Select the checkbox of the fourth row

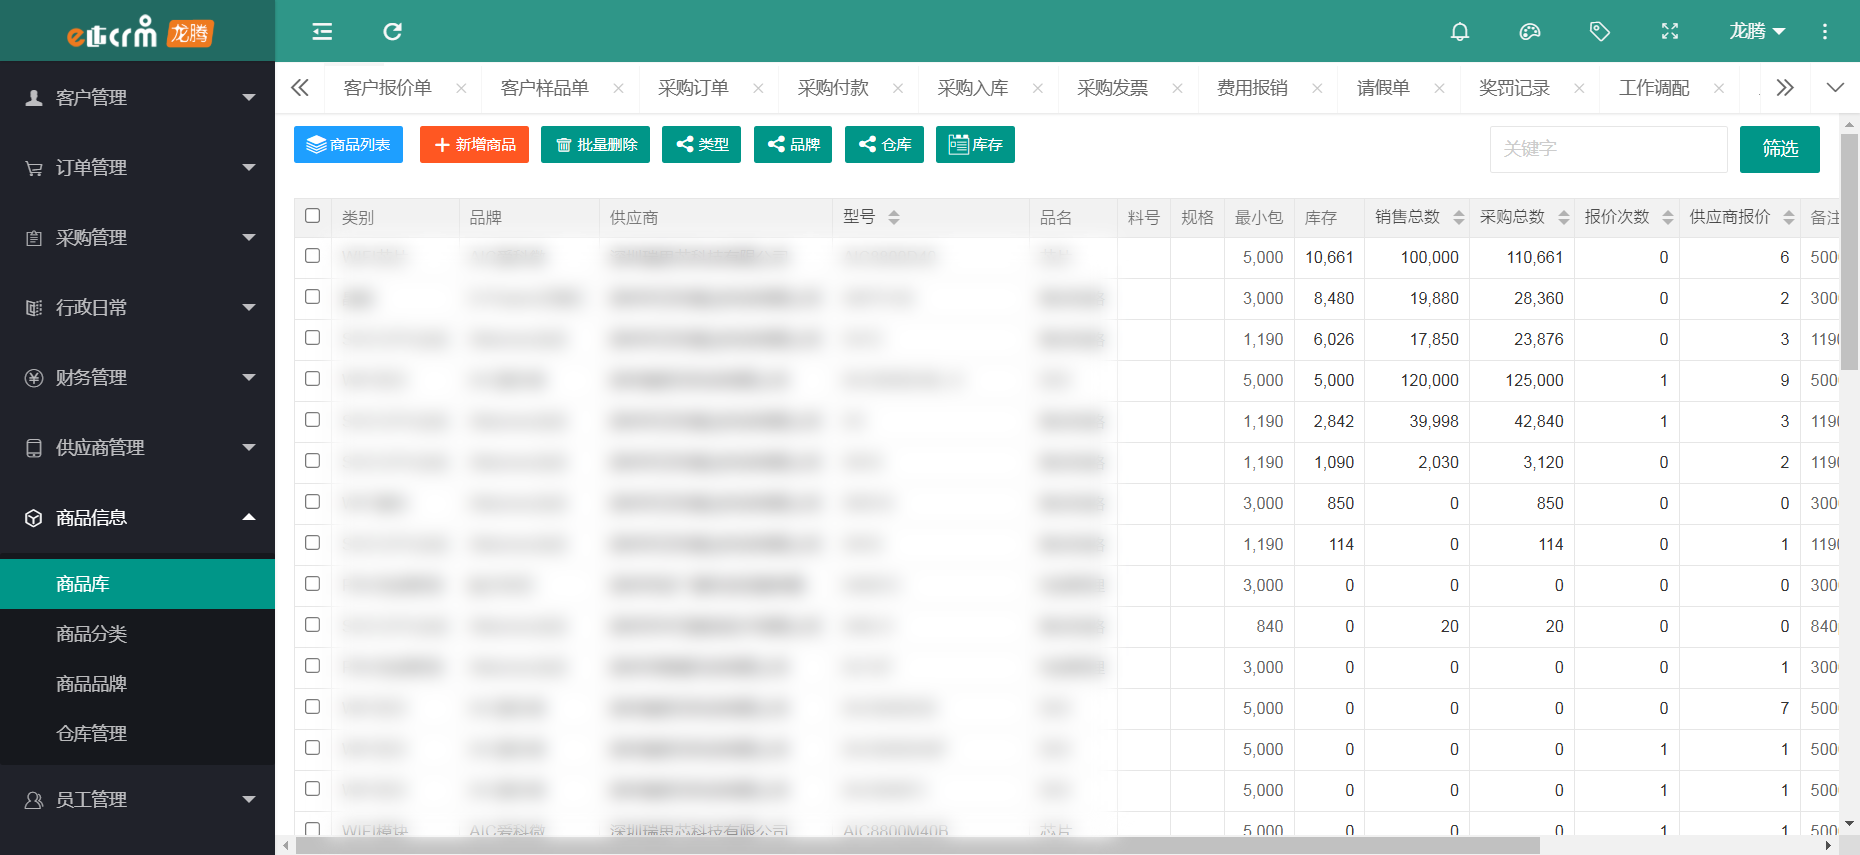click(313, 379)
